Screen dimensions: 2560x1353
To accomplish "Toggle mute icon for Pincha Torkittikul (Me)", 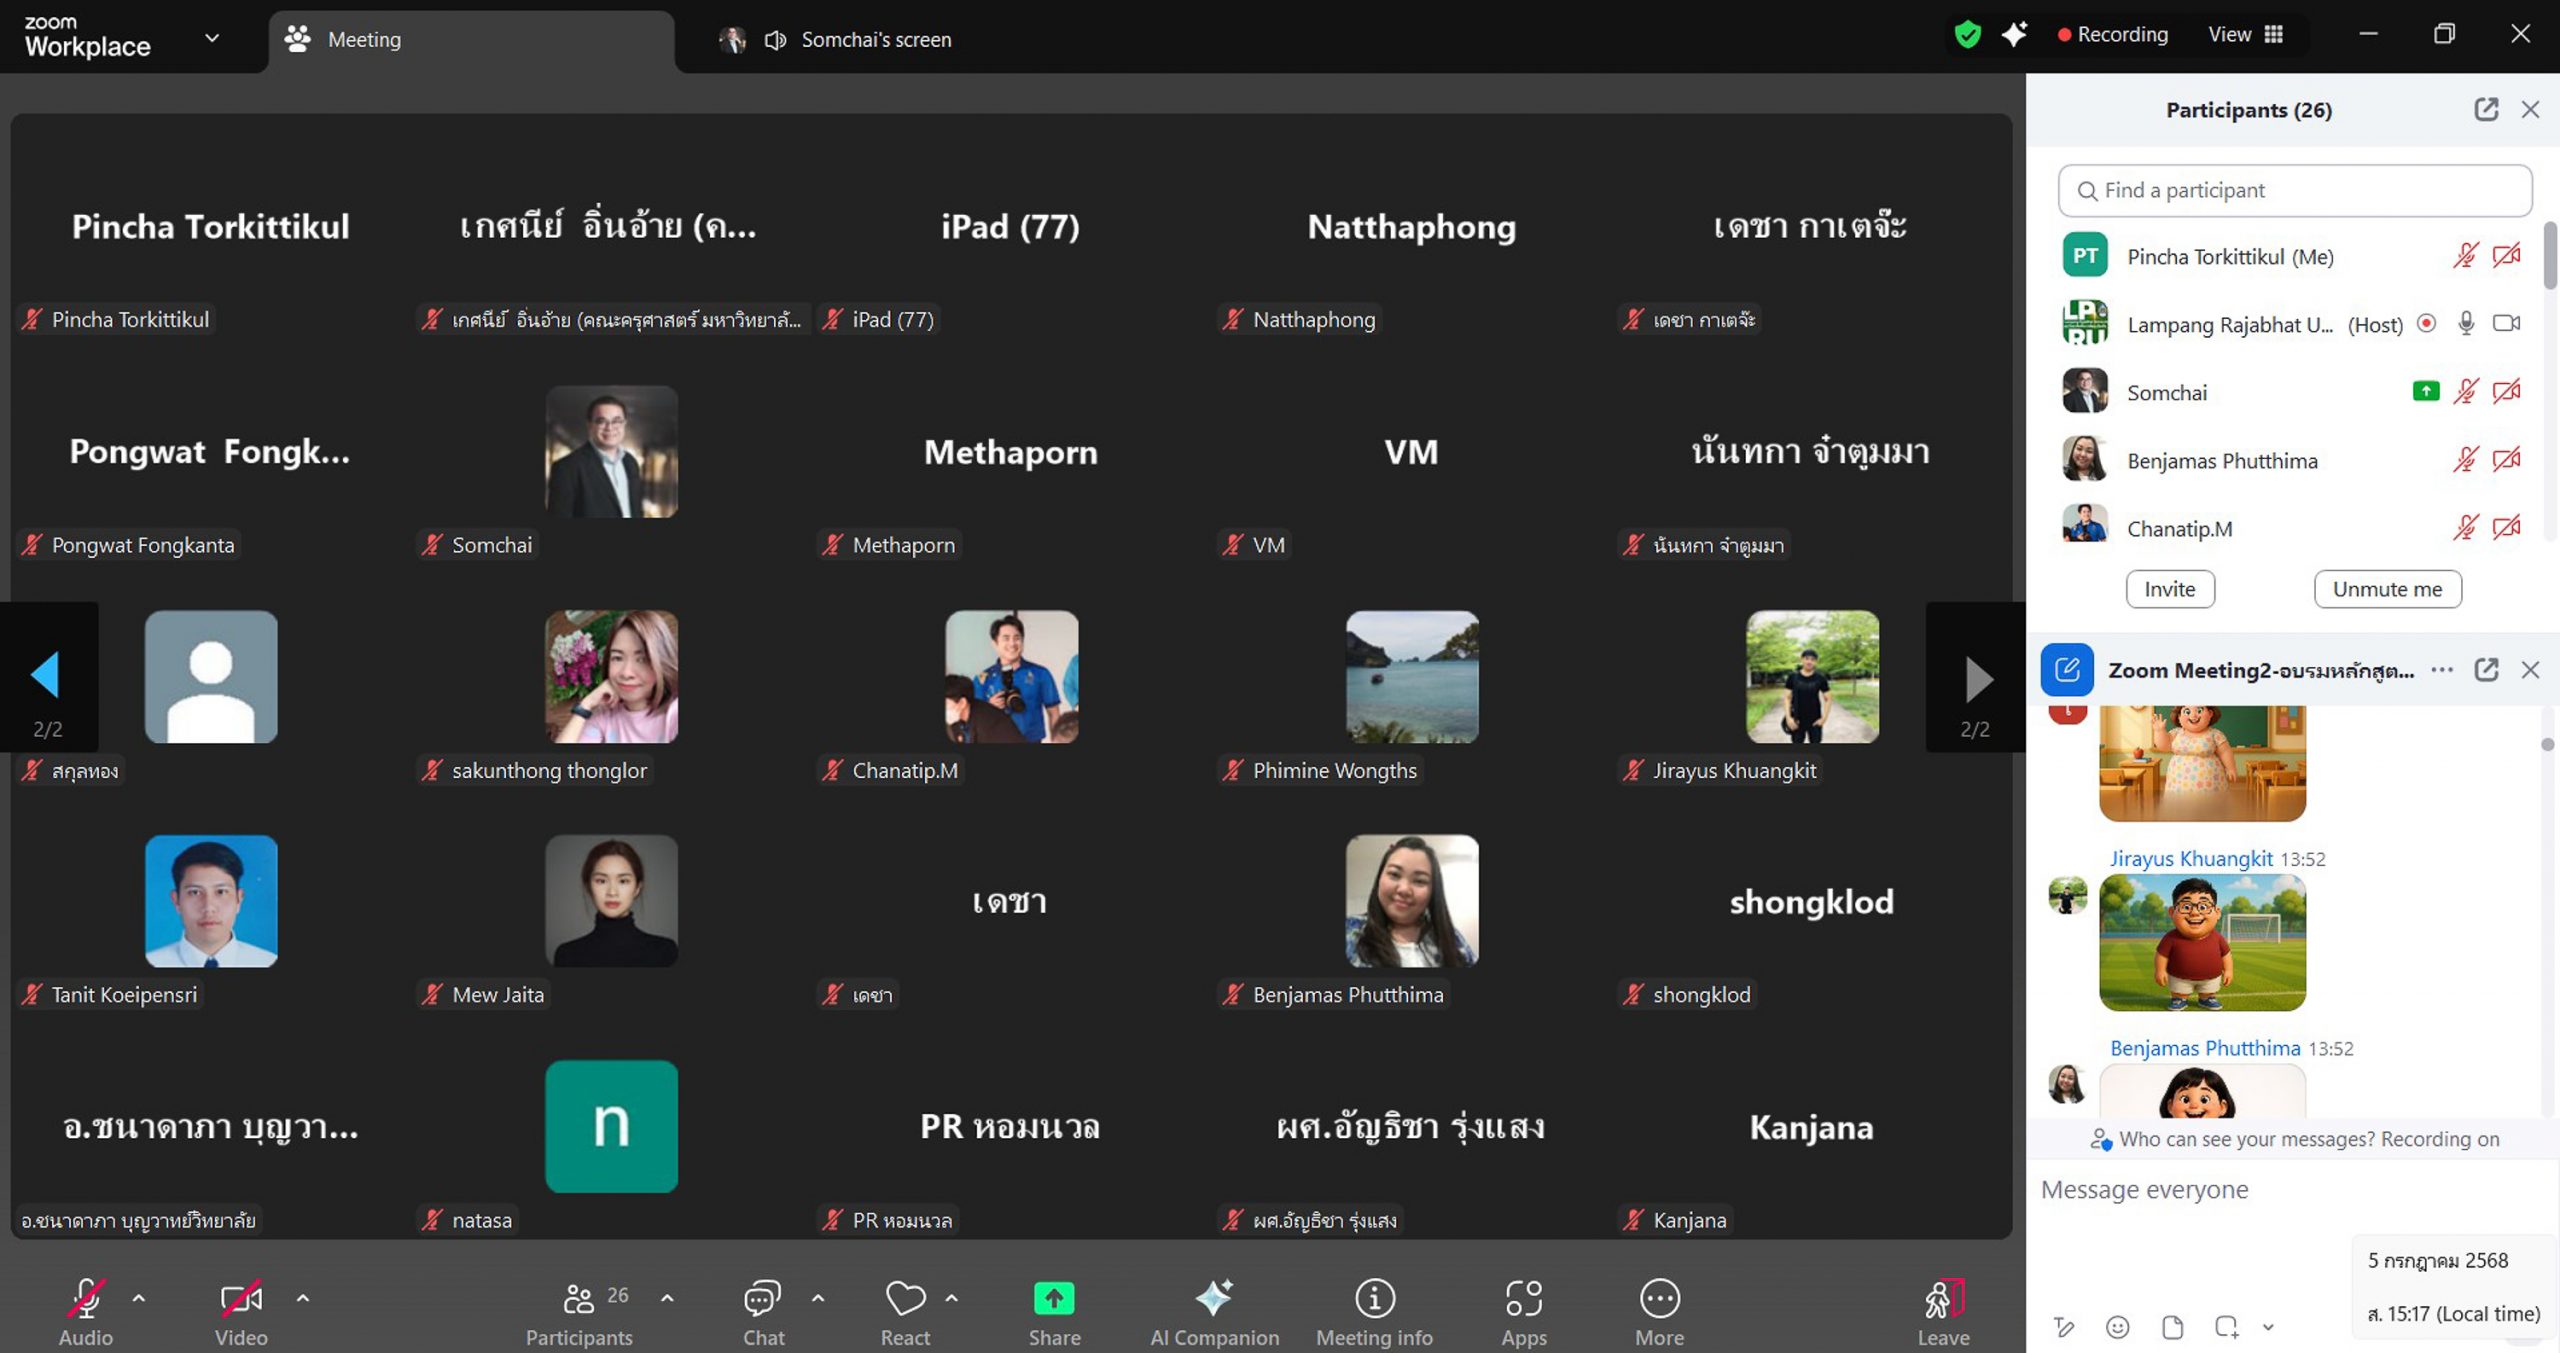I will coord(2465,256).
